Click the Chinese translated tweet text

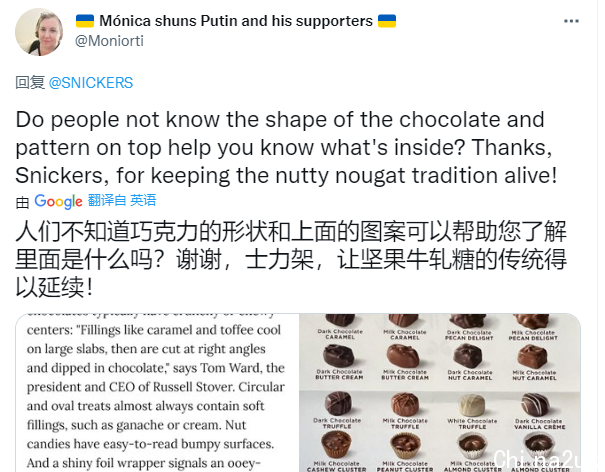pos(291,259)
